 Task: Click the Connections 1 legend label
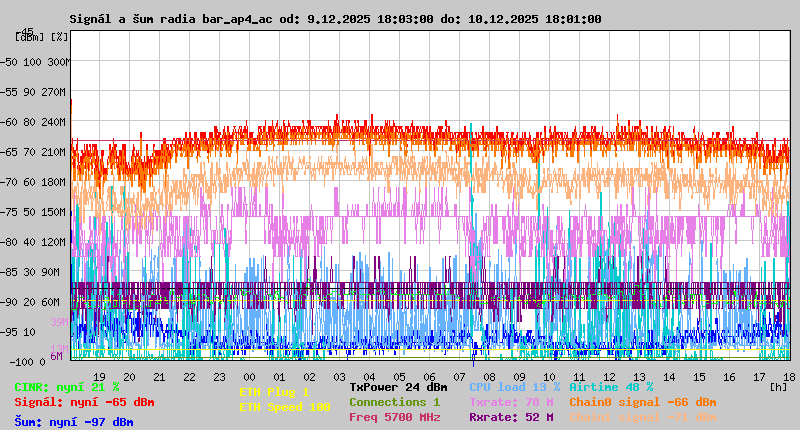[x=394, y=402]
